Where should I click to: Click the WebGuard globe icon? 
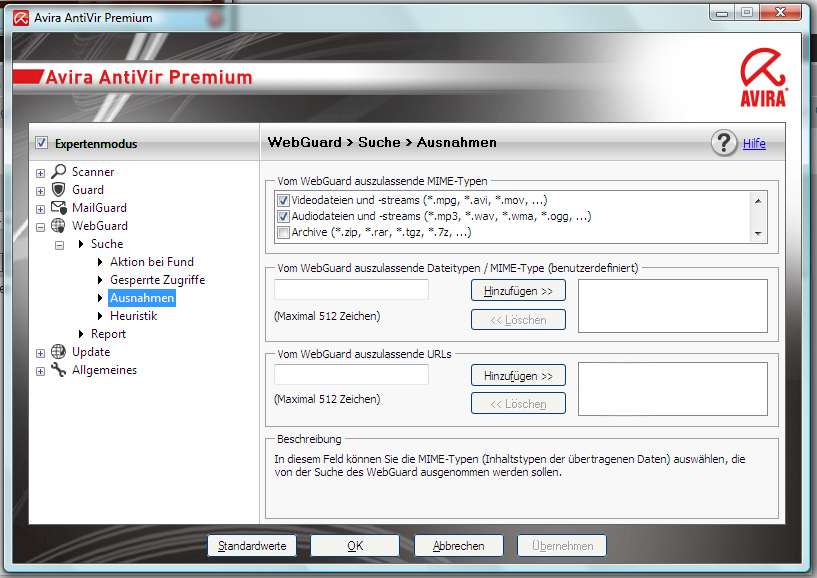coord(59,226)
